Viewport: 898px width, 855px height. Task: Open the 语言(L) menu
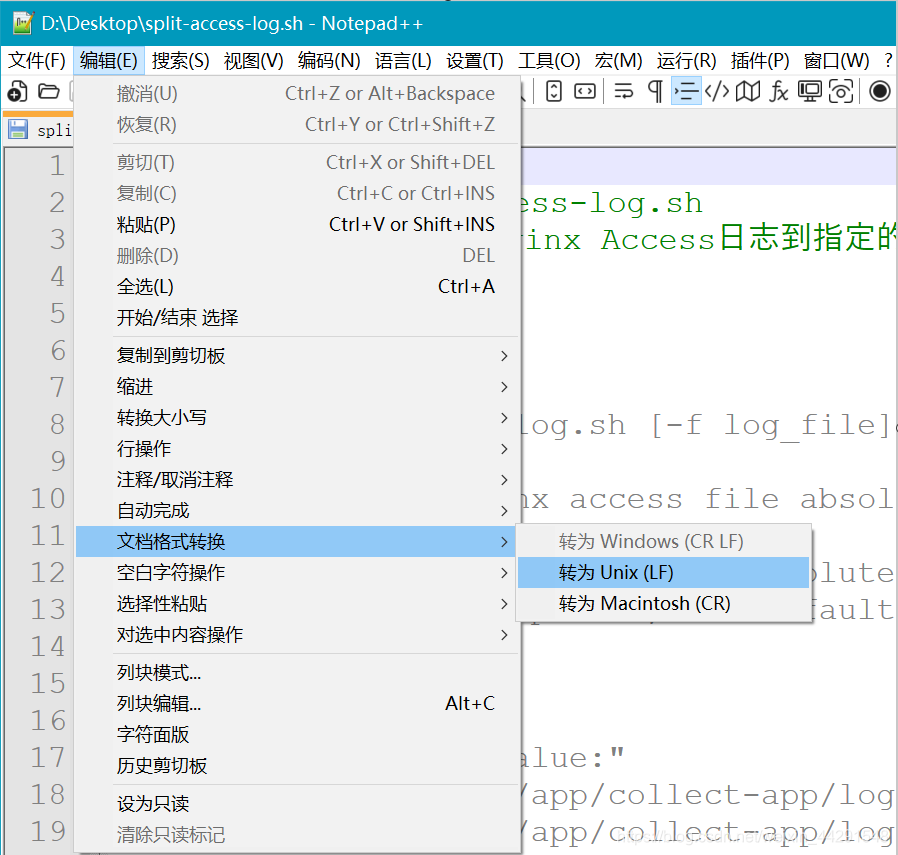click(403, 60)
